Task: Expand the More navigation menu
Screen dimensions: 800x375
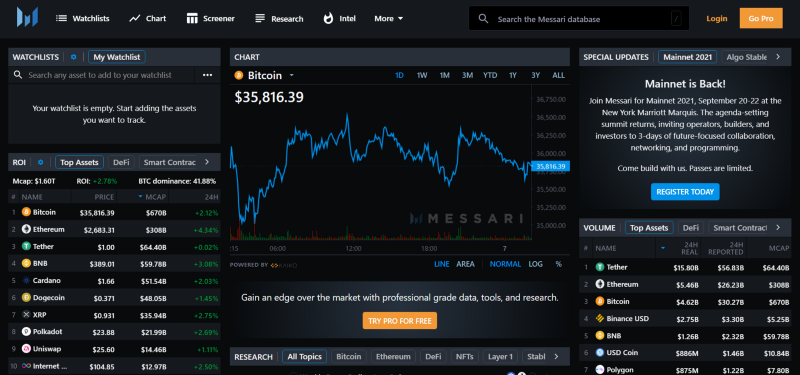Action: [x=389, y=18]
